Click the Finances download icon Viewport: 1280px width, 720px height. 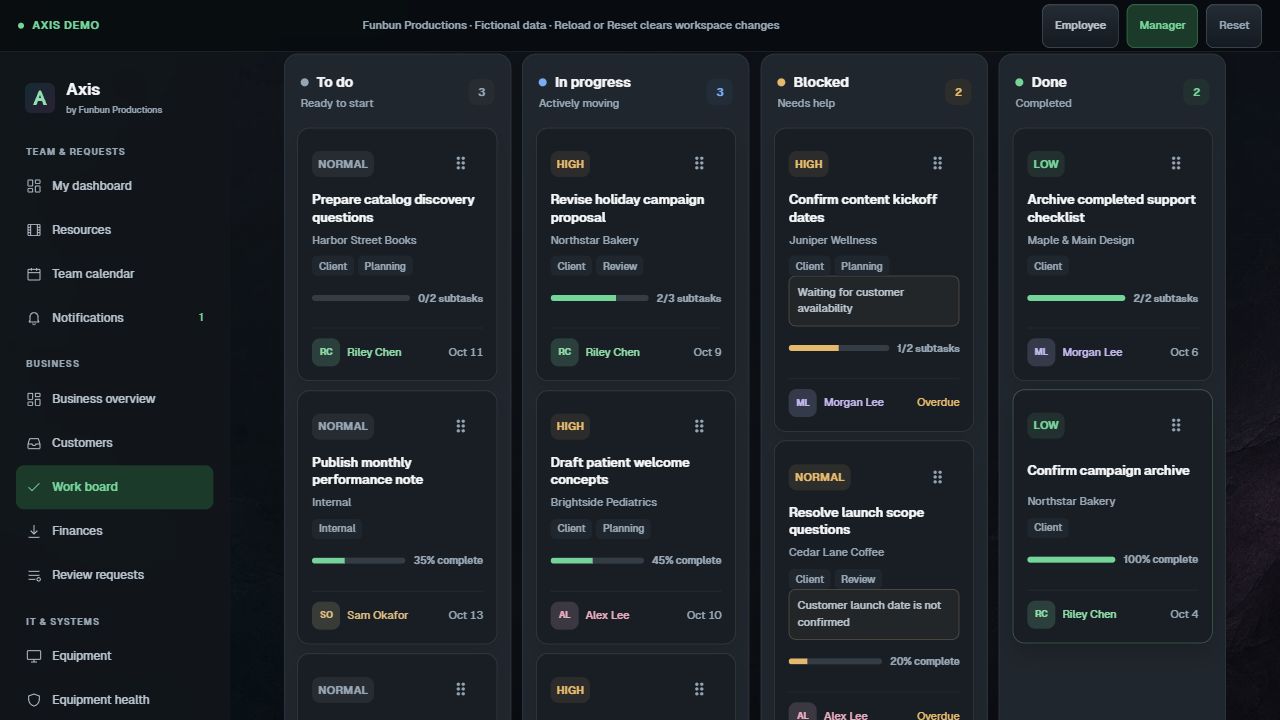pos(34,531)
